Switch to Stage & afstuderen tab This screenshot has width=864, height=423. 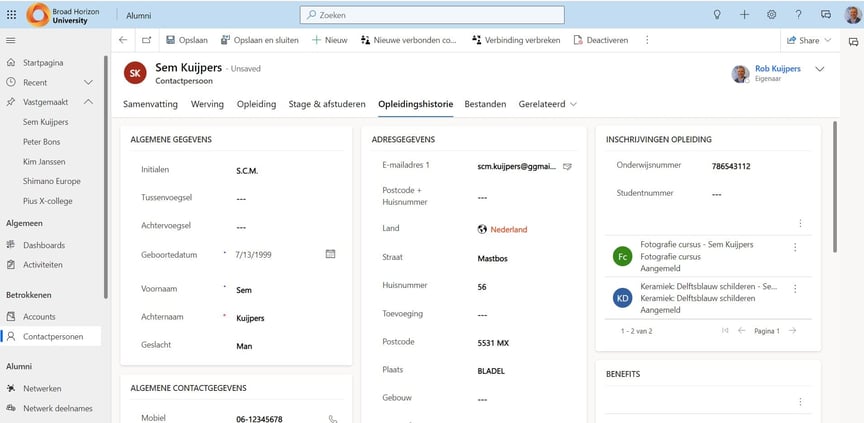click(327, 104)
